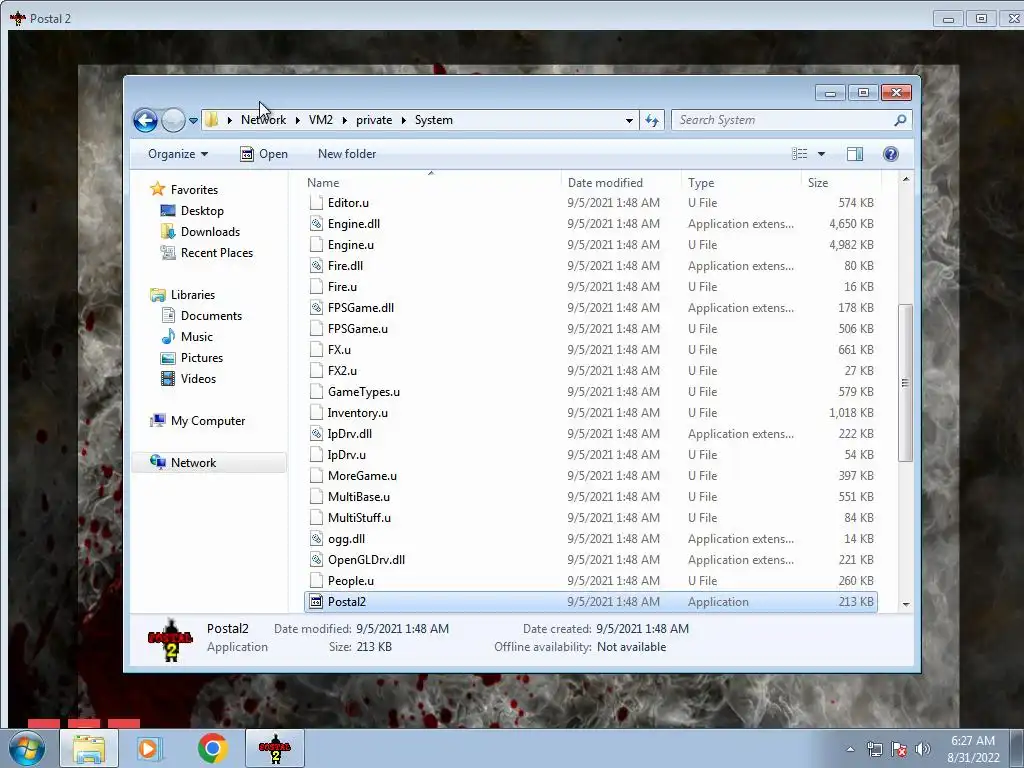
Task: Click the search magnifier icon
Action: [x=900, y=120]
